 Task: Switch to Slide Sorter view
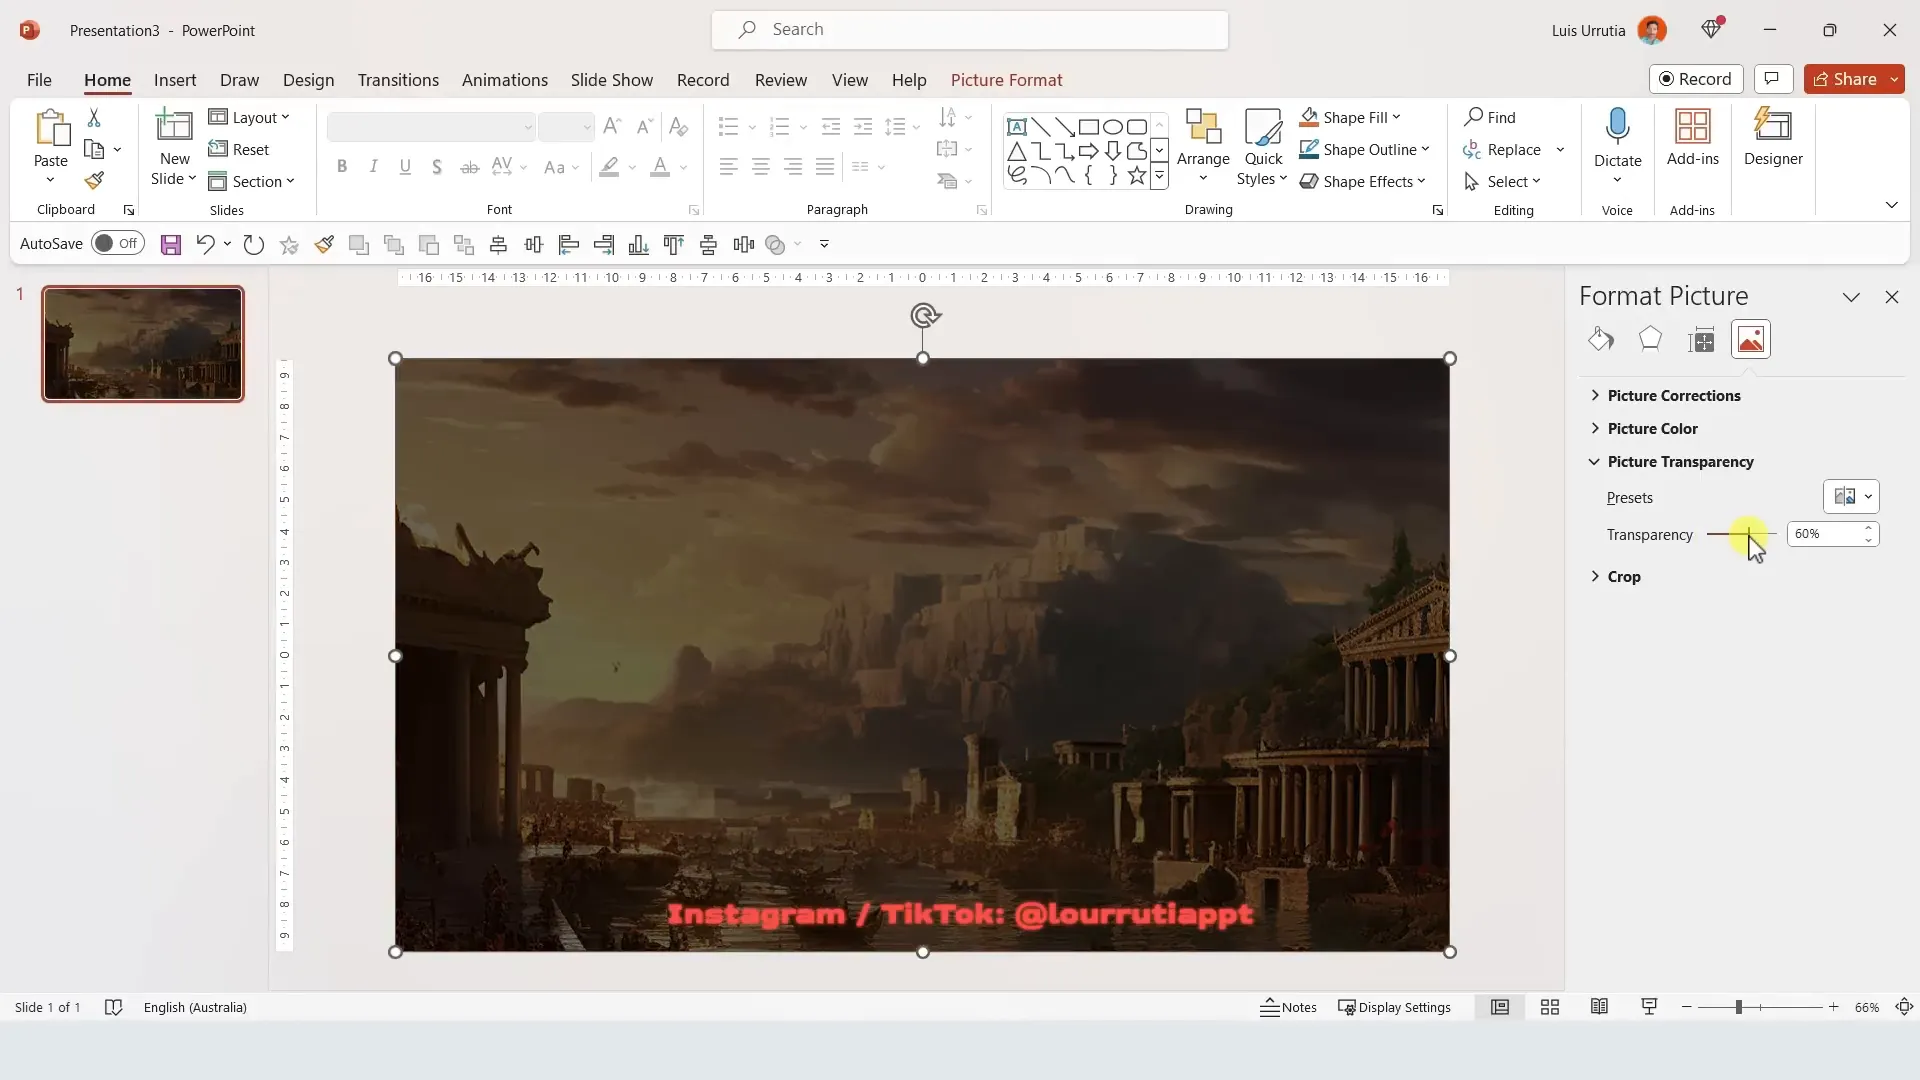1550,1007
